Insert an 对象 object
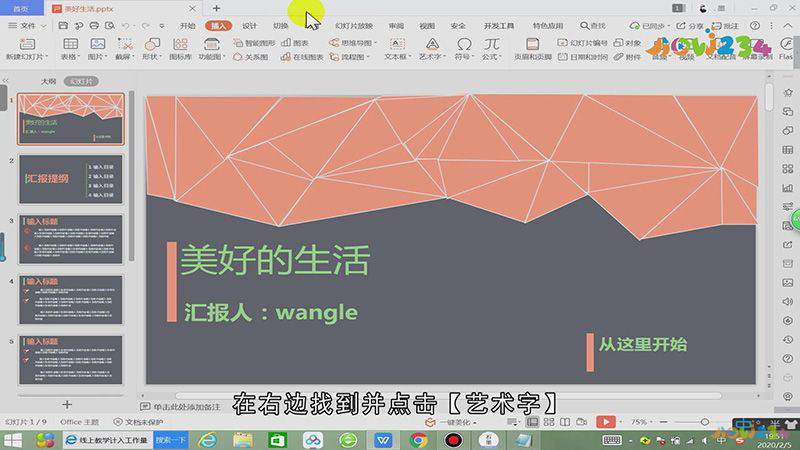Viewport: 800px width, 450px height. (627, 43)
